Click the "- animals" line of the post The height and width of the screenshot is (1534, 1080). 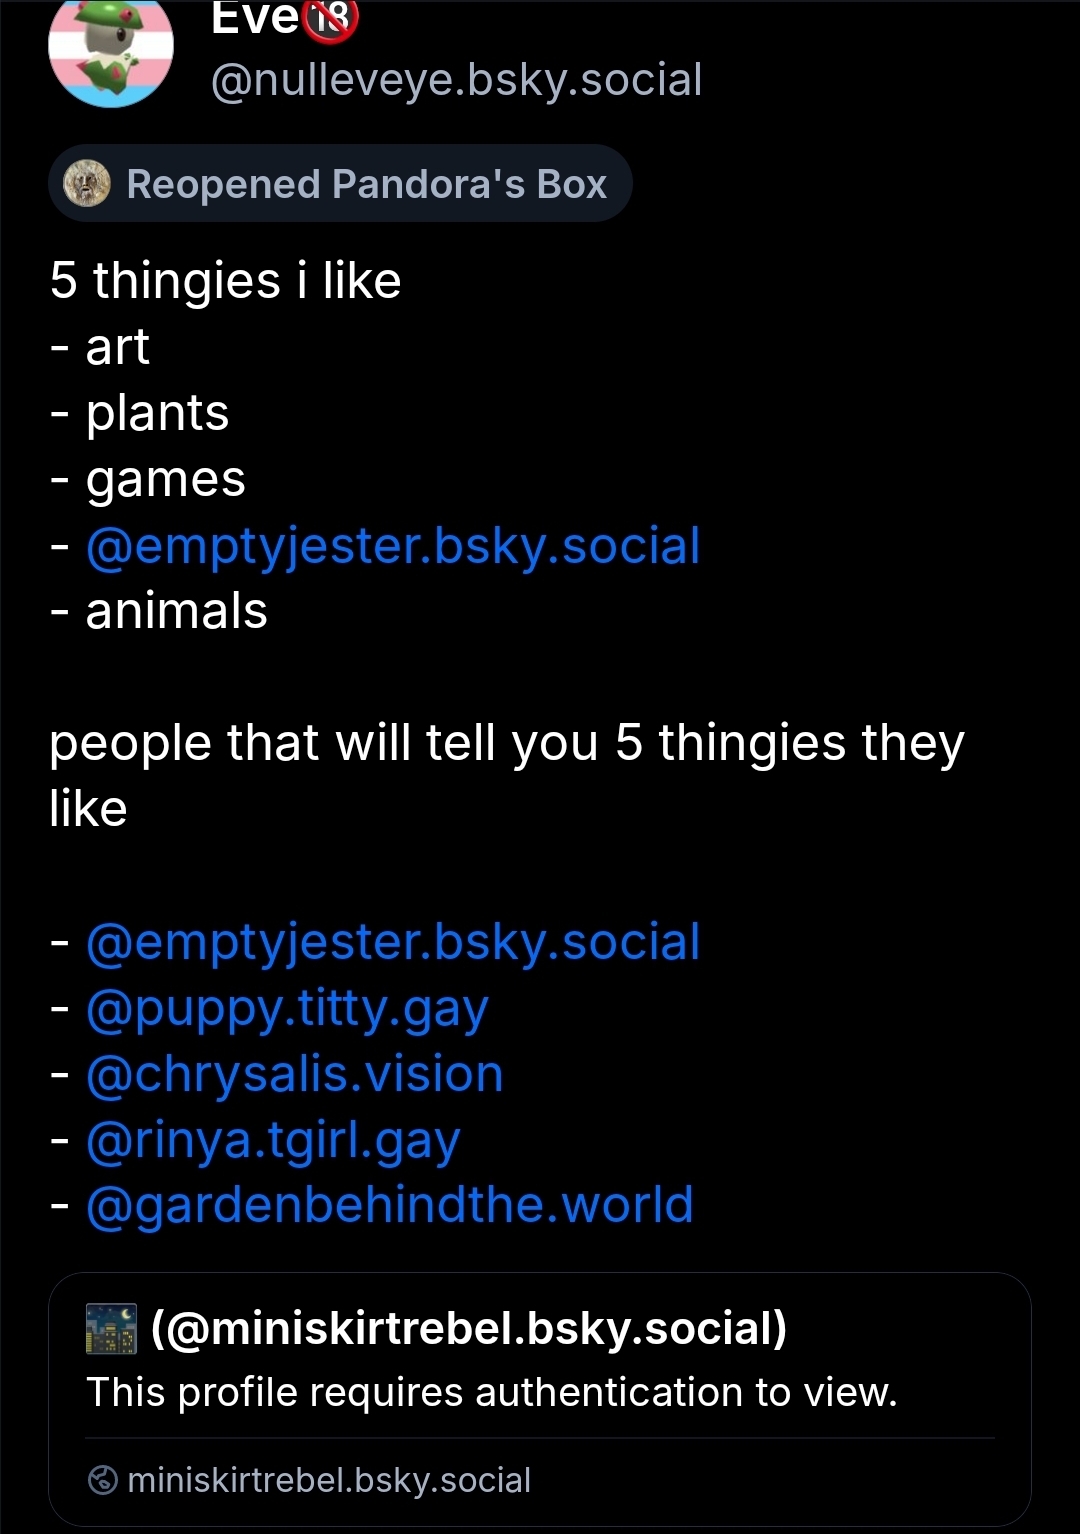(160, 611)
